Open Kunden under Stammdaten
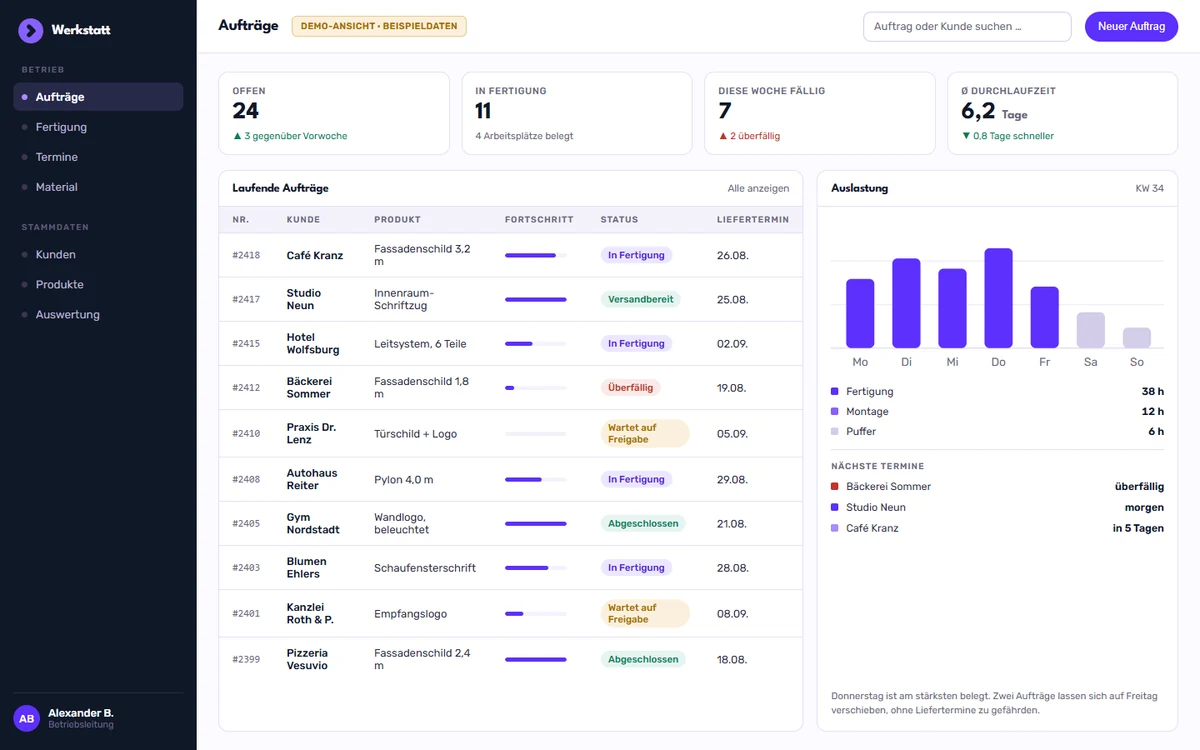Image resolution: width=1200 pixels, height=750 pixels. [98, 255]
